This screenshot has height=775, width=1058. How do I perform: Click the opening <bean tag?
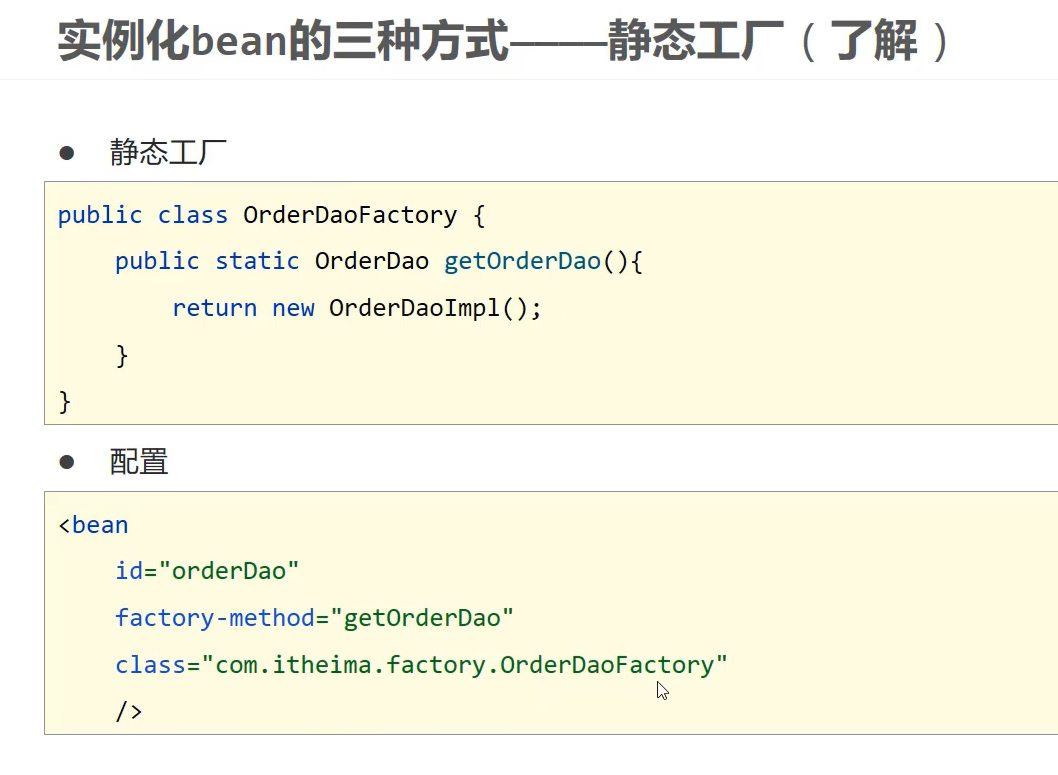click(94, 525)
